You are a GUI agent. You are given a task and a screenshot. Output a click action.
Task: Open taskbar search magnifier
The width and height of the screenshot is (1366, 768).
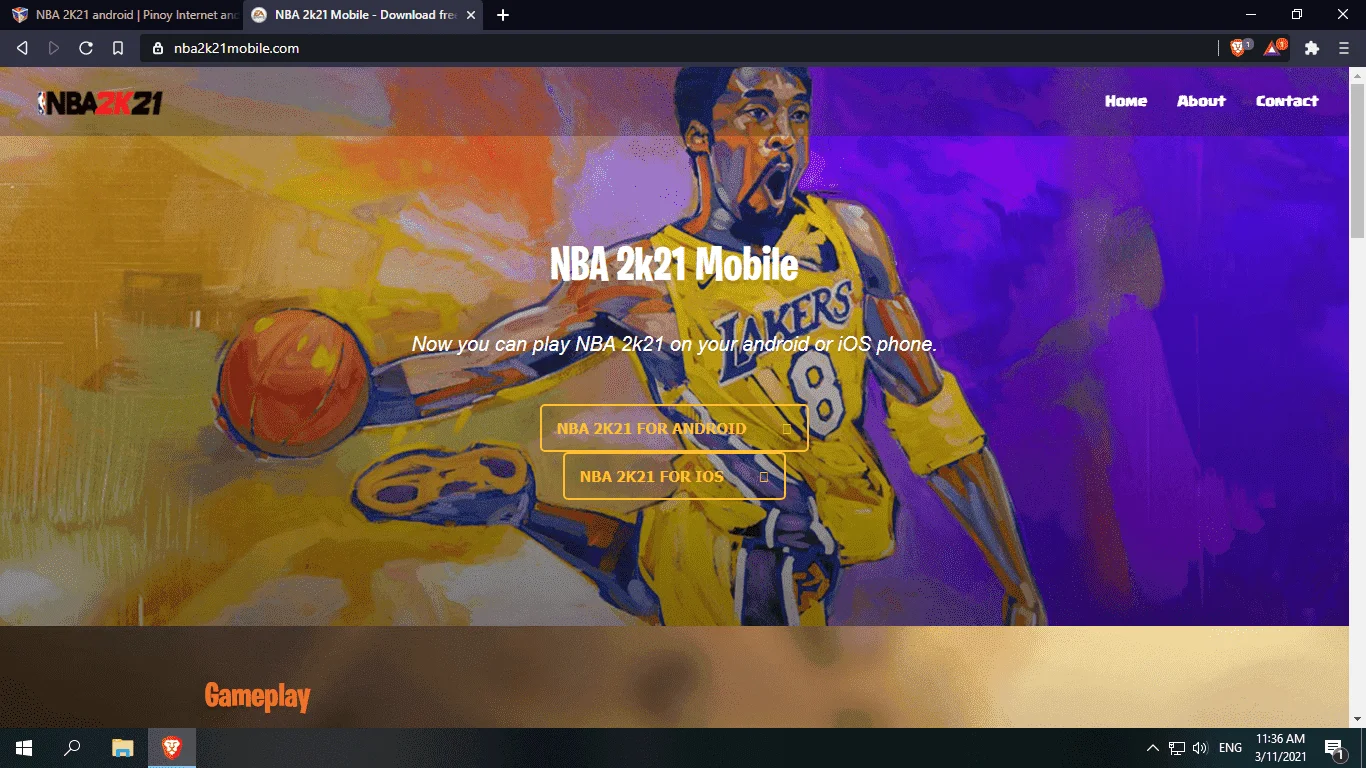72,748
